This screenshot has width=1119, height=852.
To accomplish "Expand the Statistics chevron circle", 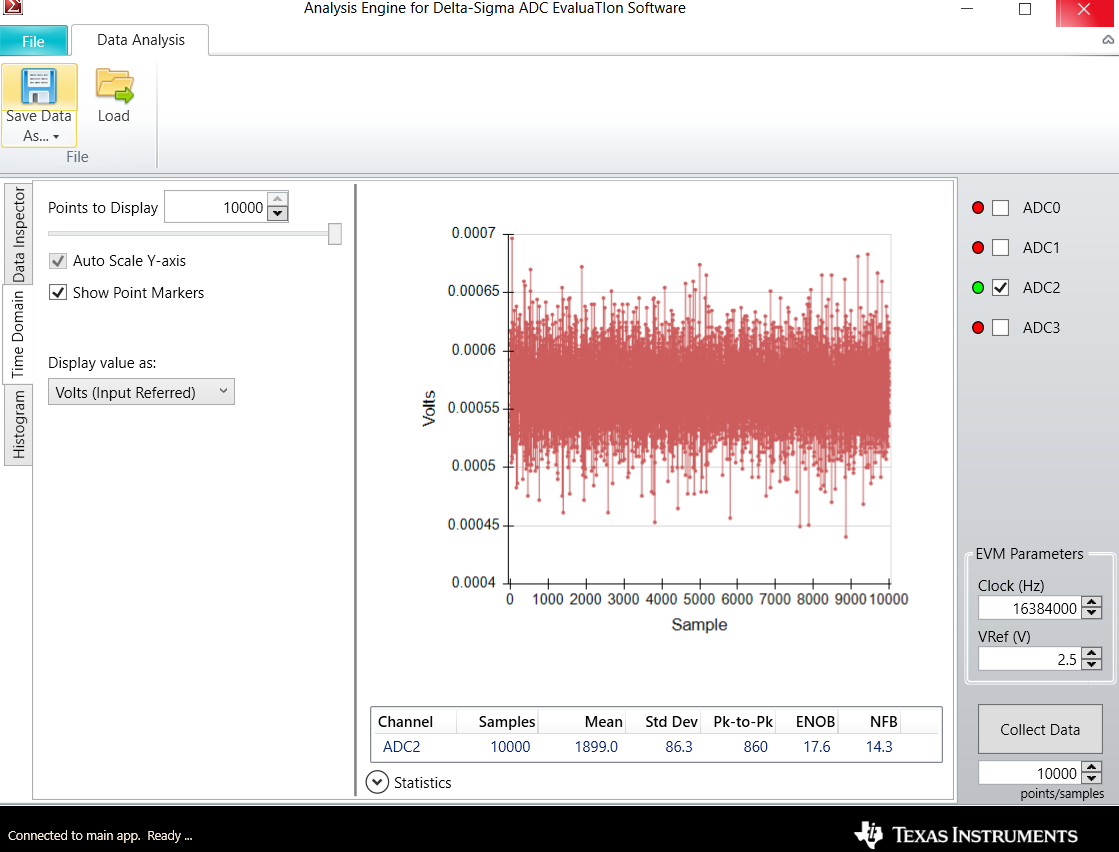I will click(x=377, y=782).
